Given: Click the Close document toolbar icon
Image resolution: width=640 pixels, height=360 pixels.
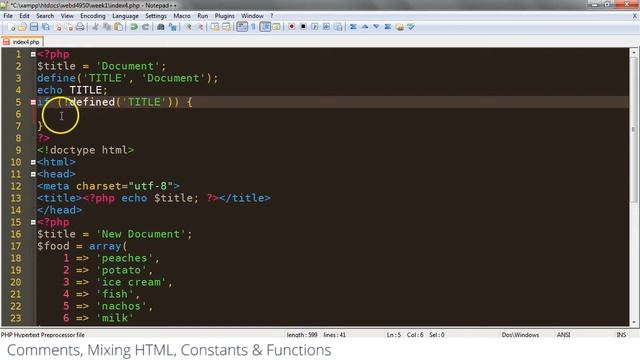Looking at the screenshot, I should click(x=58, y=27).
